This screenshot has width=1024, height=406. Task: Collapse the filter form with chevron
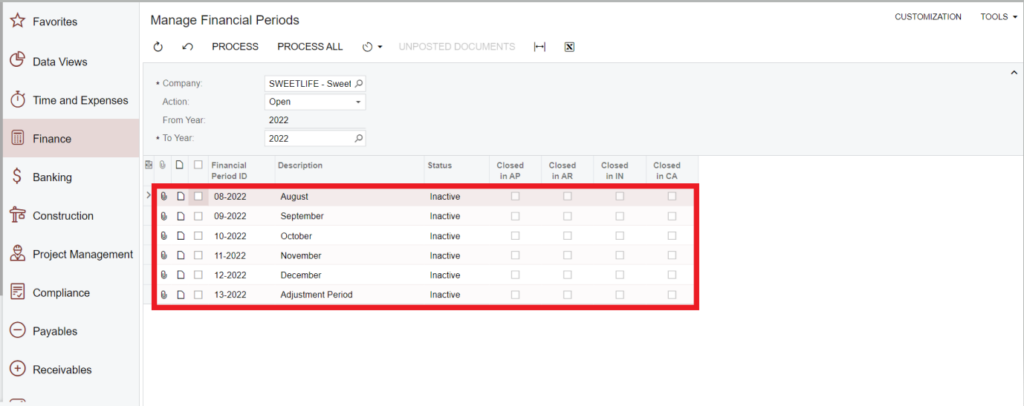point(1013,71)
